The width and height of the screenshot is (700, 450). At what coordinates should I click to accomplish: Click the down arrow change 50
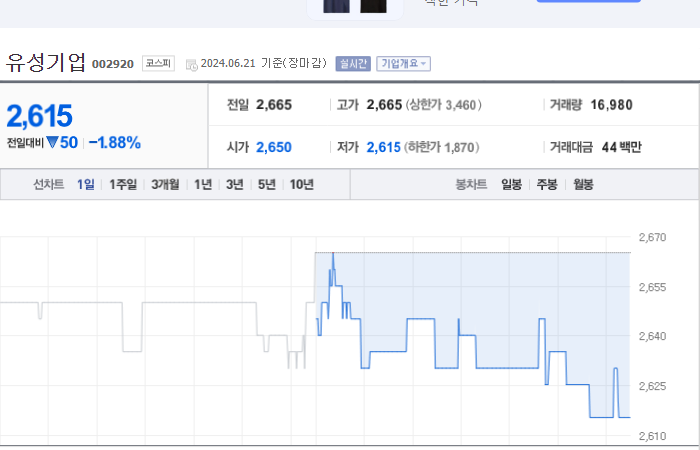point(62,142)
